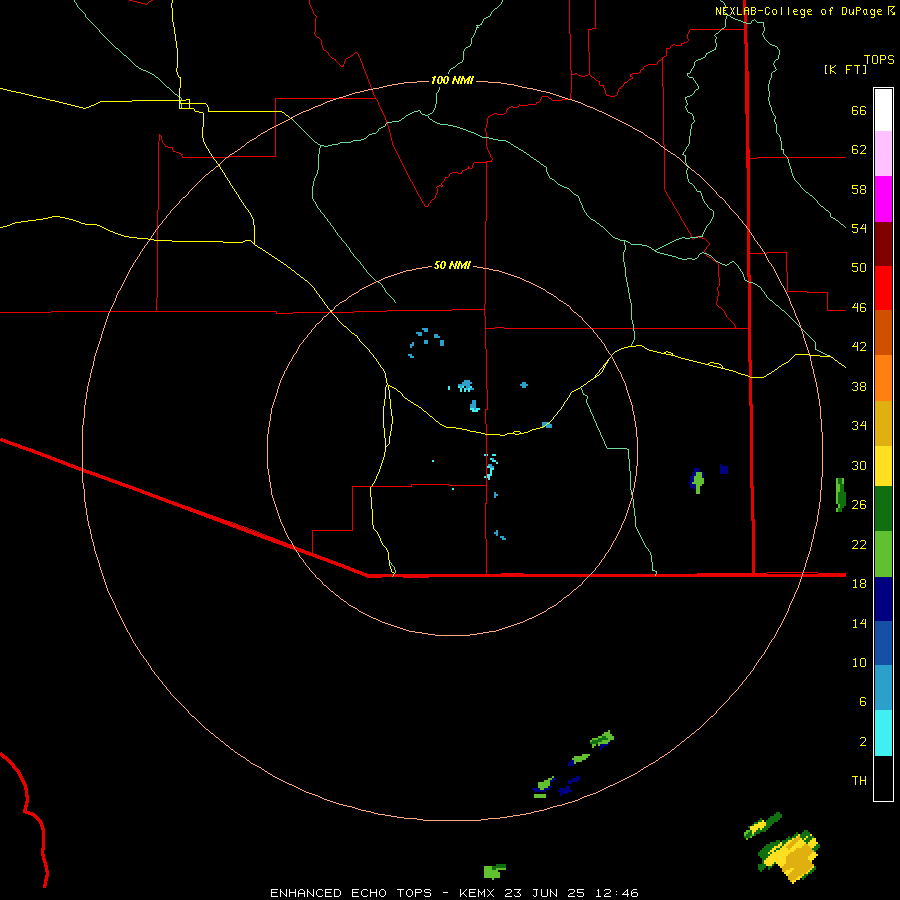Click the '22' scale label

tap(859, 544)
